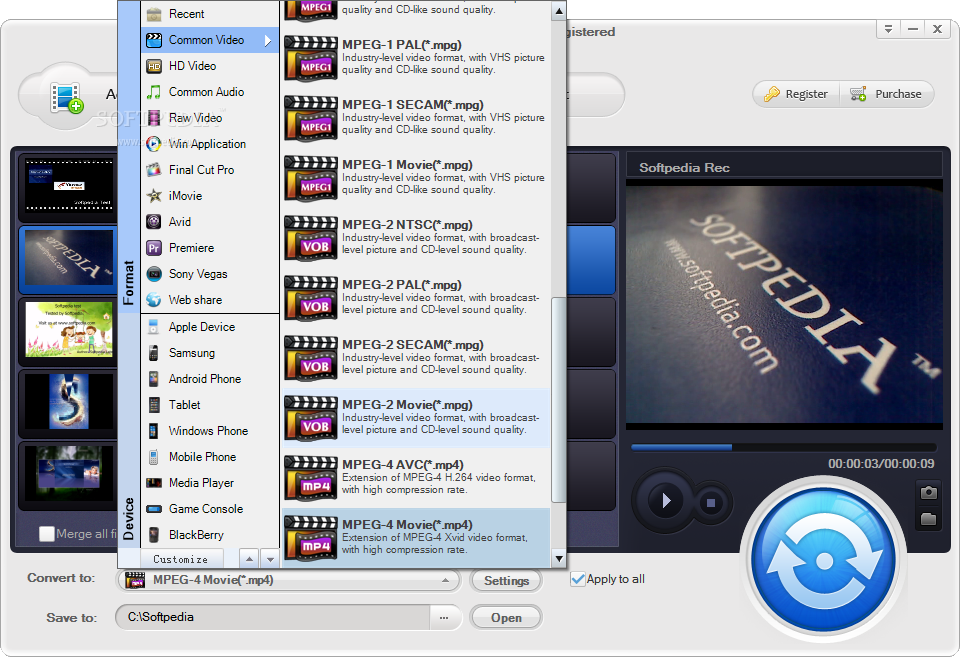Select the Avid category
Image resolution: width=960 pixels, height=657 pixels.
(x=210, y=222)
